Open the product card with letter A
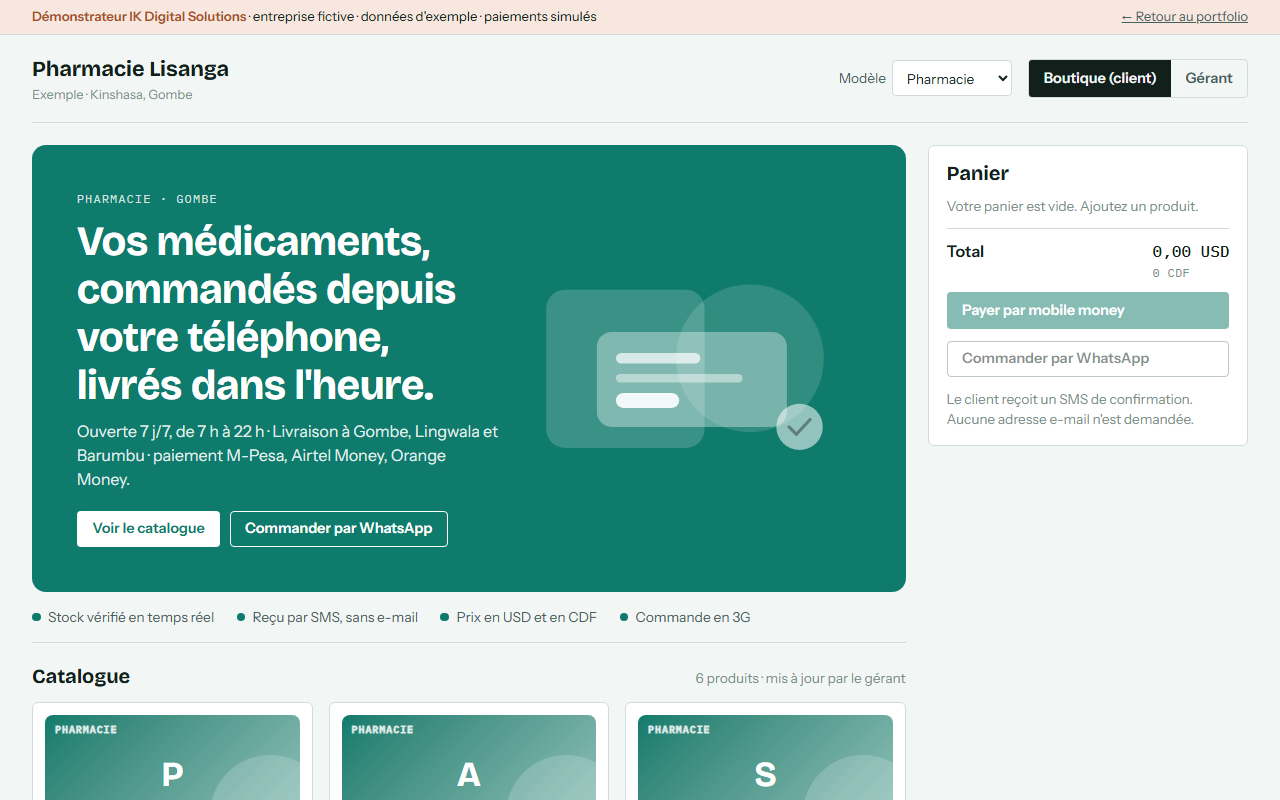The height and width of the screenshot is (800, 1280). (469, 751)
